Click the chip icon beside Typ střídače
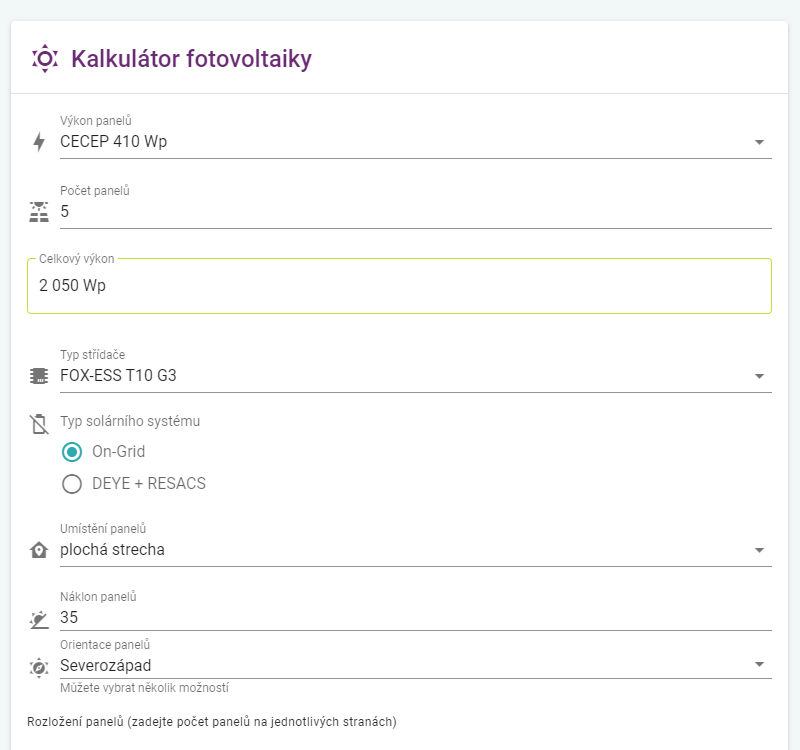 pyautogui.click(x=39, y=376)
